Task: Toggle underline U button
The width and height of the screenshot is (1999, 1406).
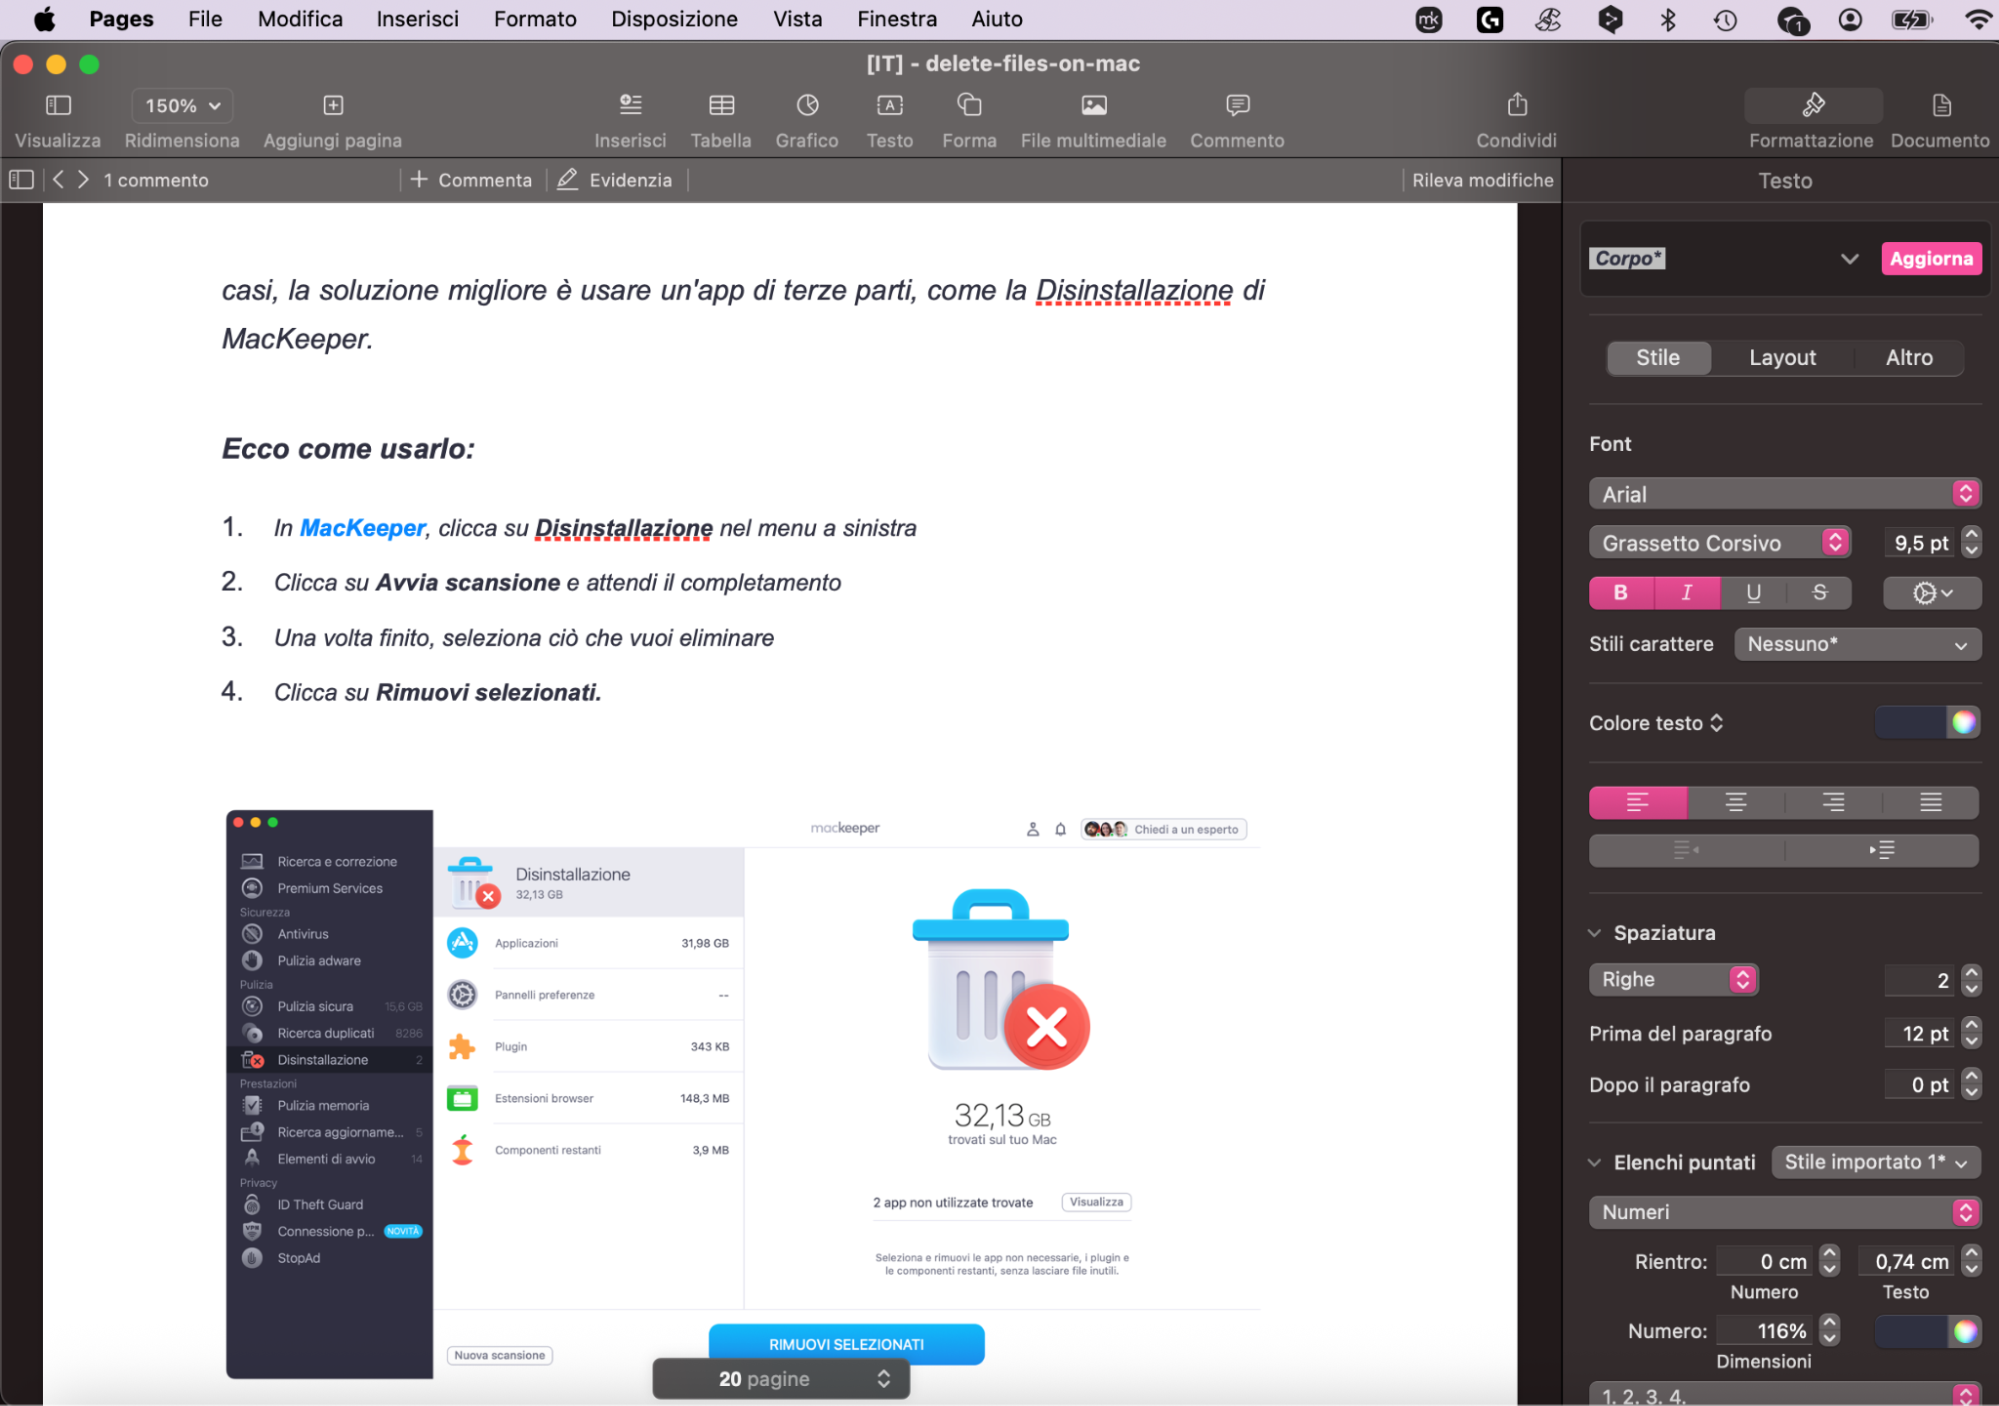Action: tap(1753, 593)
